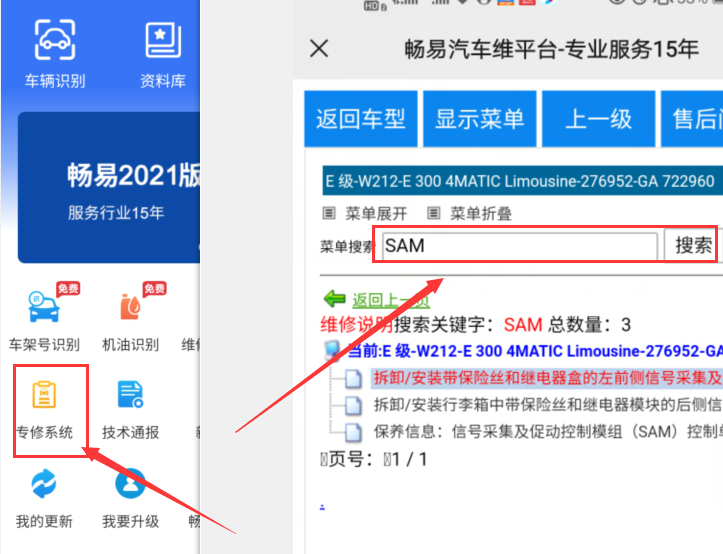This screenshot has height=554, width=723.
Task: Click the 服务行业15年 banner subtitle
Action: coord(116,213)
